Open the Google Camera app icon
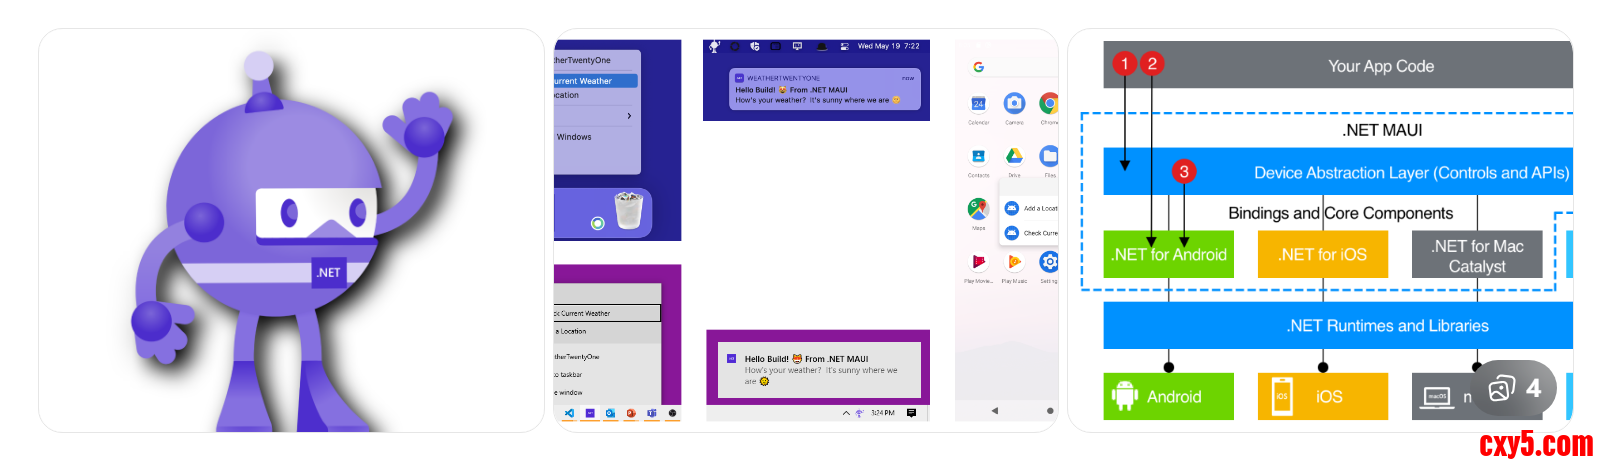The image size is (1598, 464). click(x=1014, y=103)
